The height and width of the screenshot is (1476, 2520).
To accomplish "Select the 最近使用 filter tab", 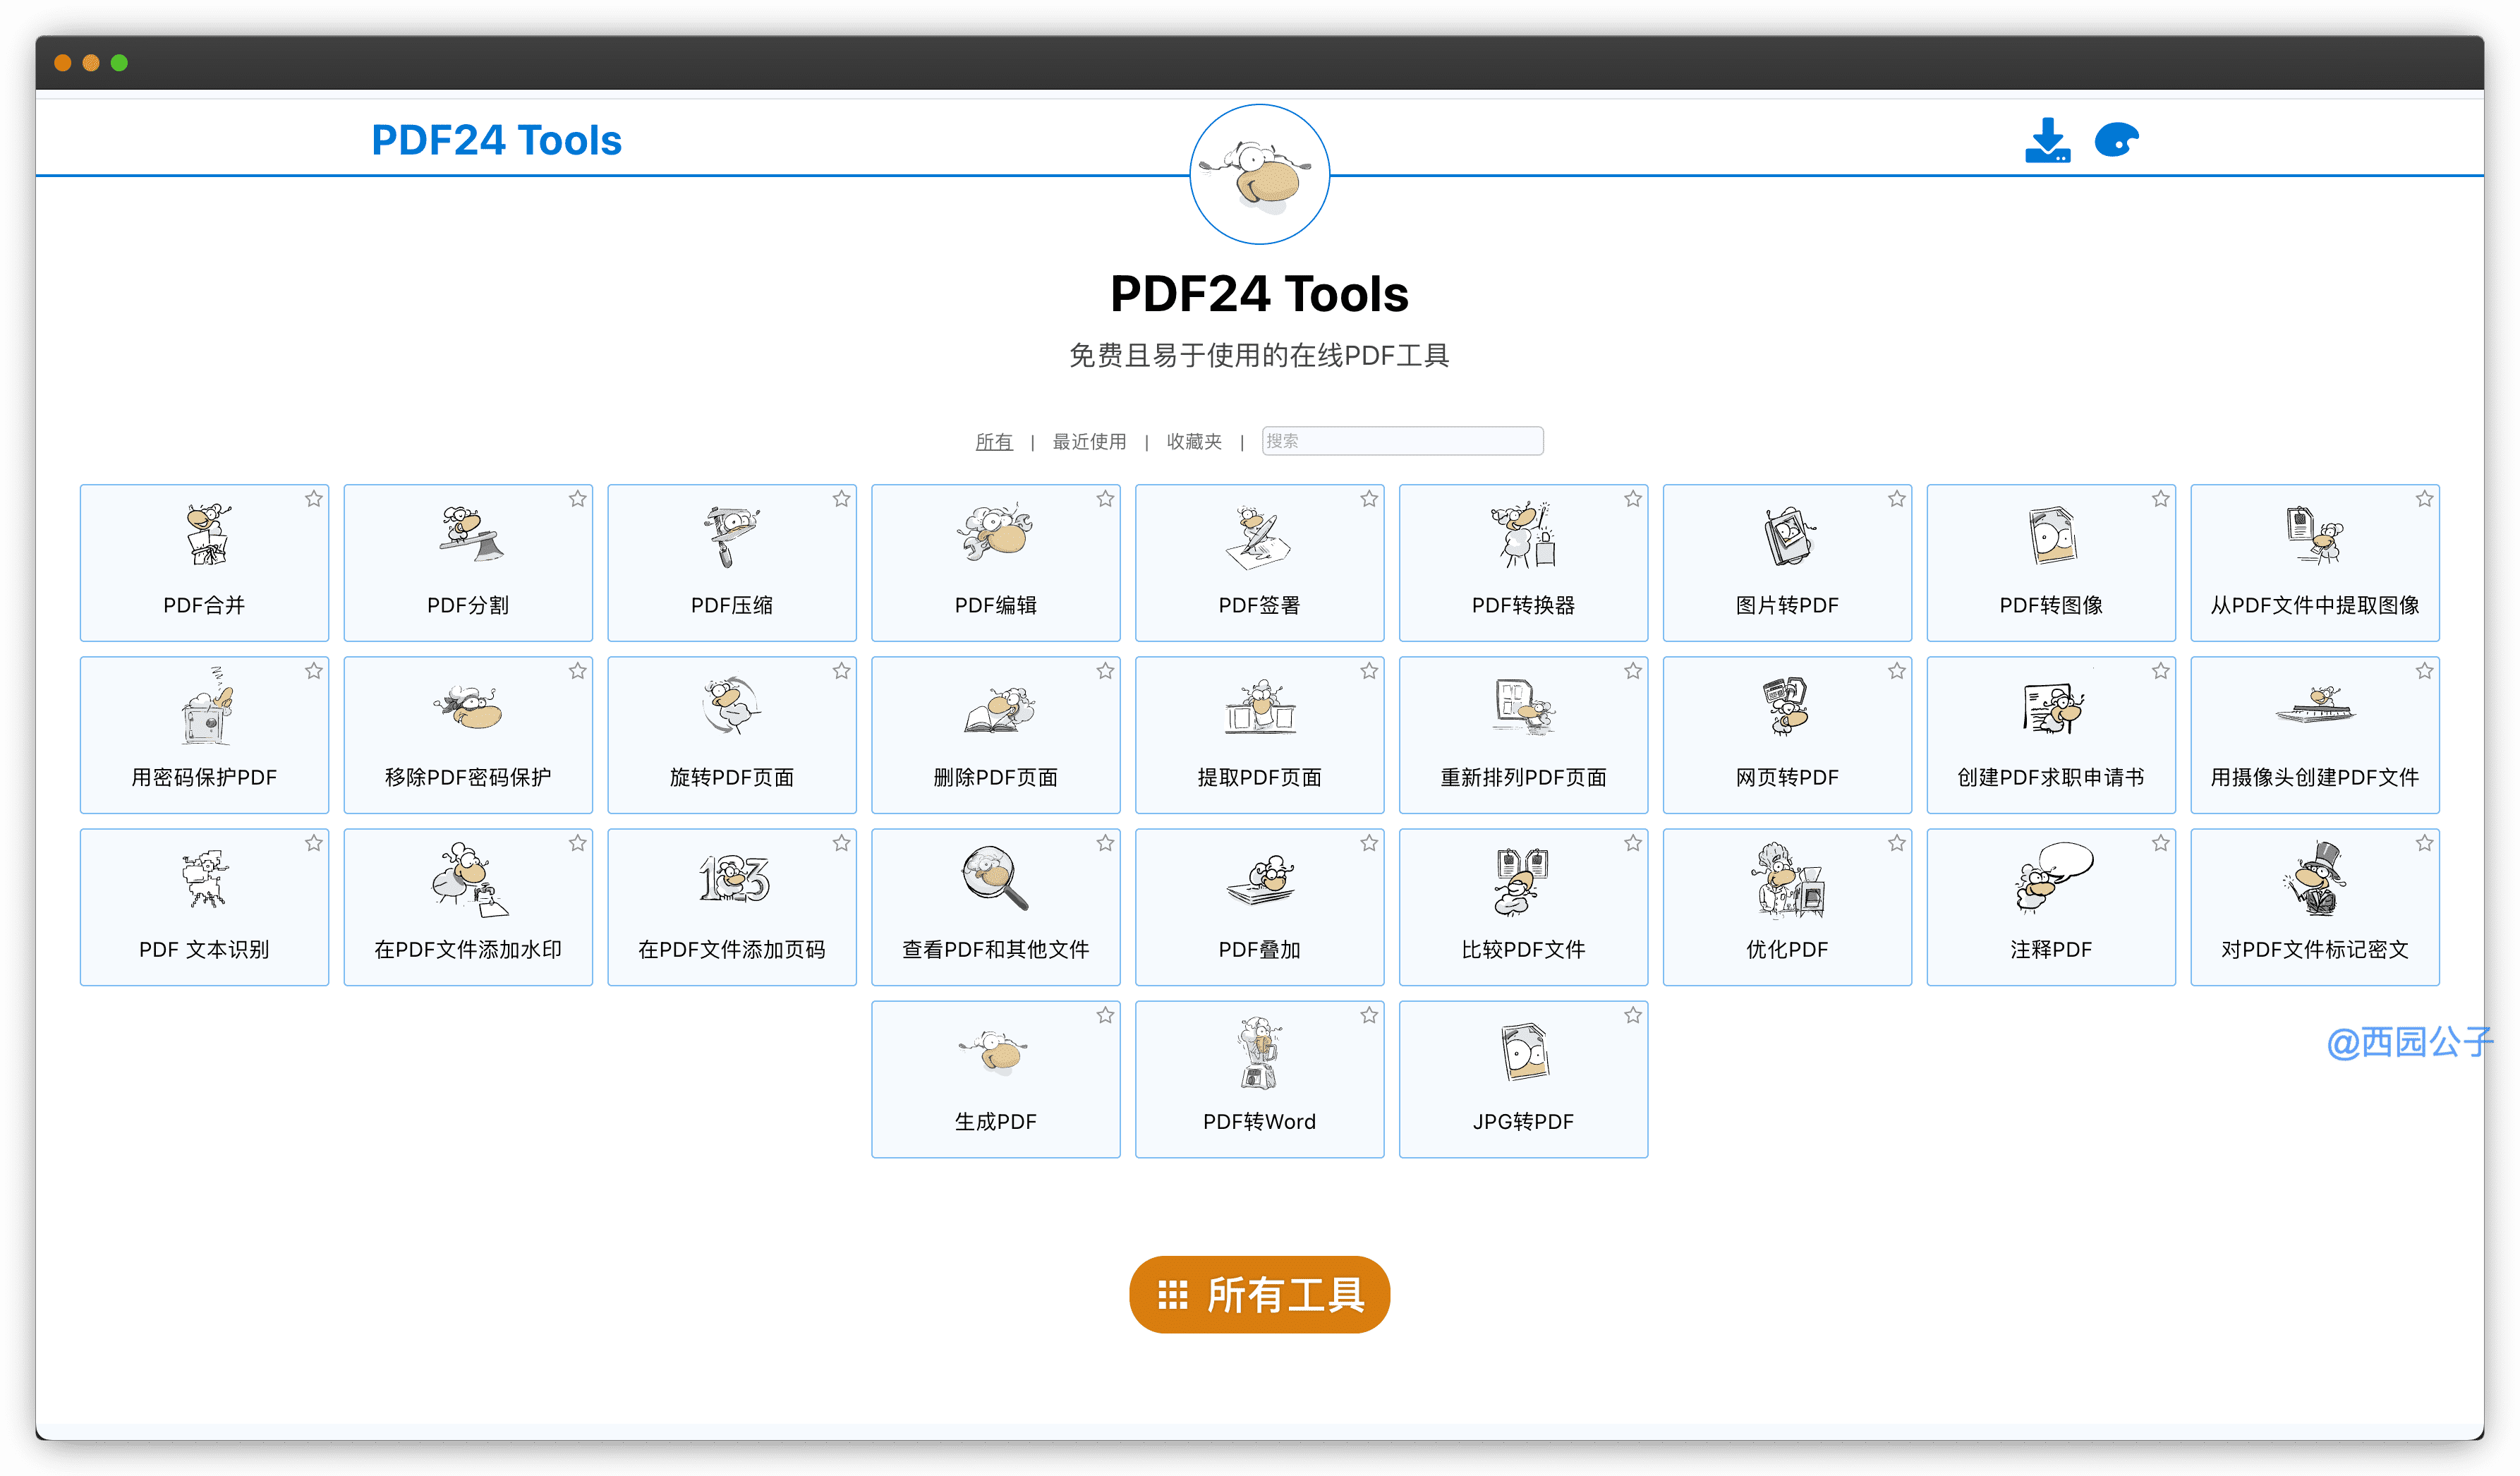I will (1089, 441).
